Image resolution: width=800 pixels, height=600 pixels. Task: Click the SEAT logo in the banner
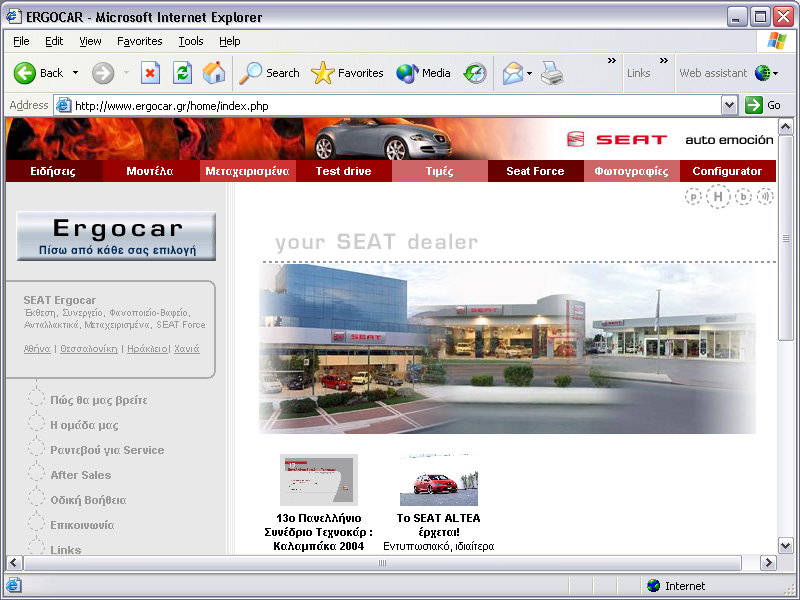pos(617,139)
